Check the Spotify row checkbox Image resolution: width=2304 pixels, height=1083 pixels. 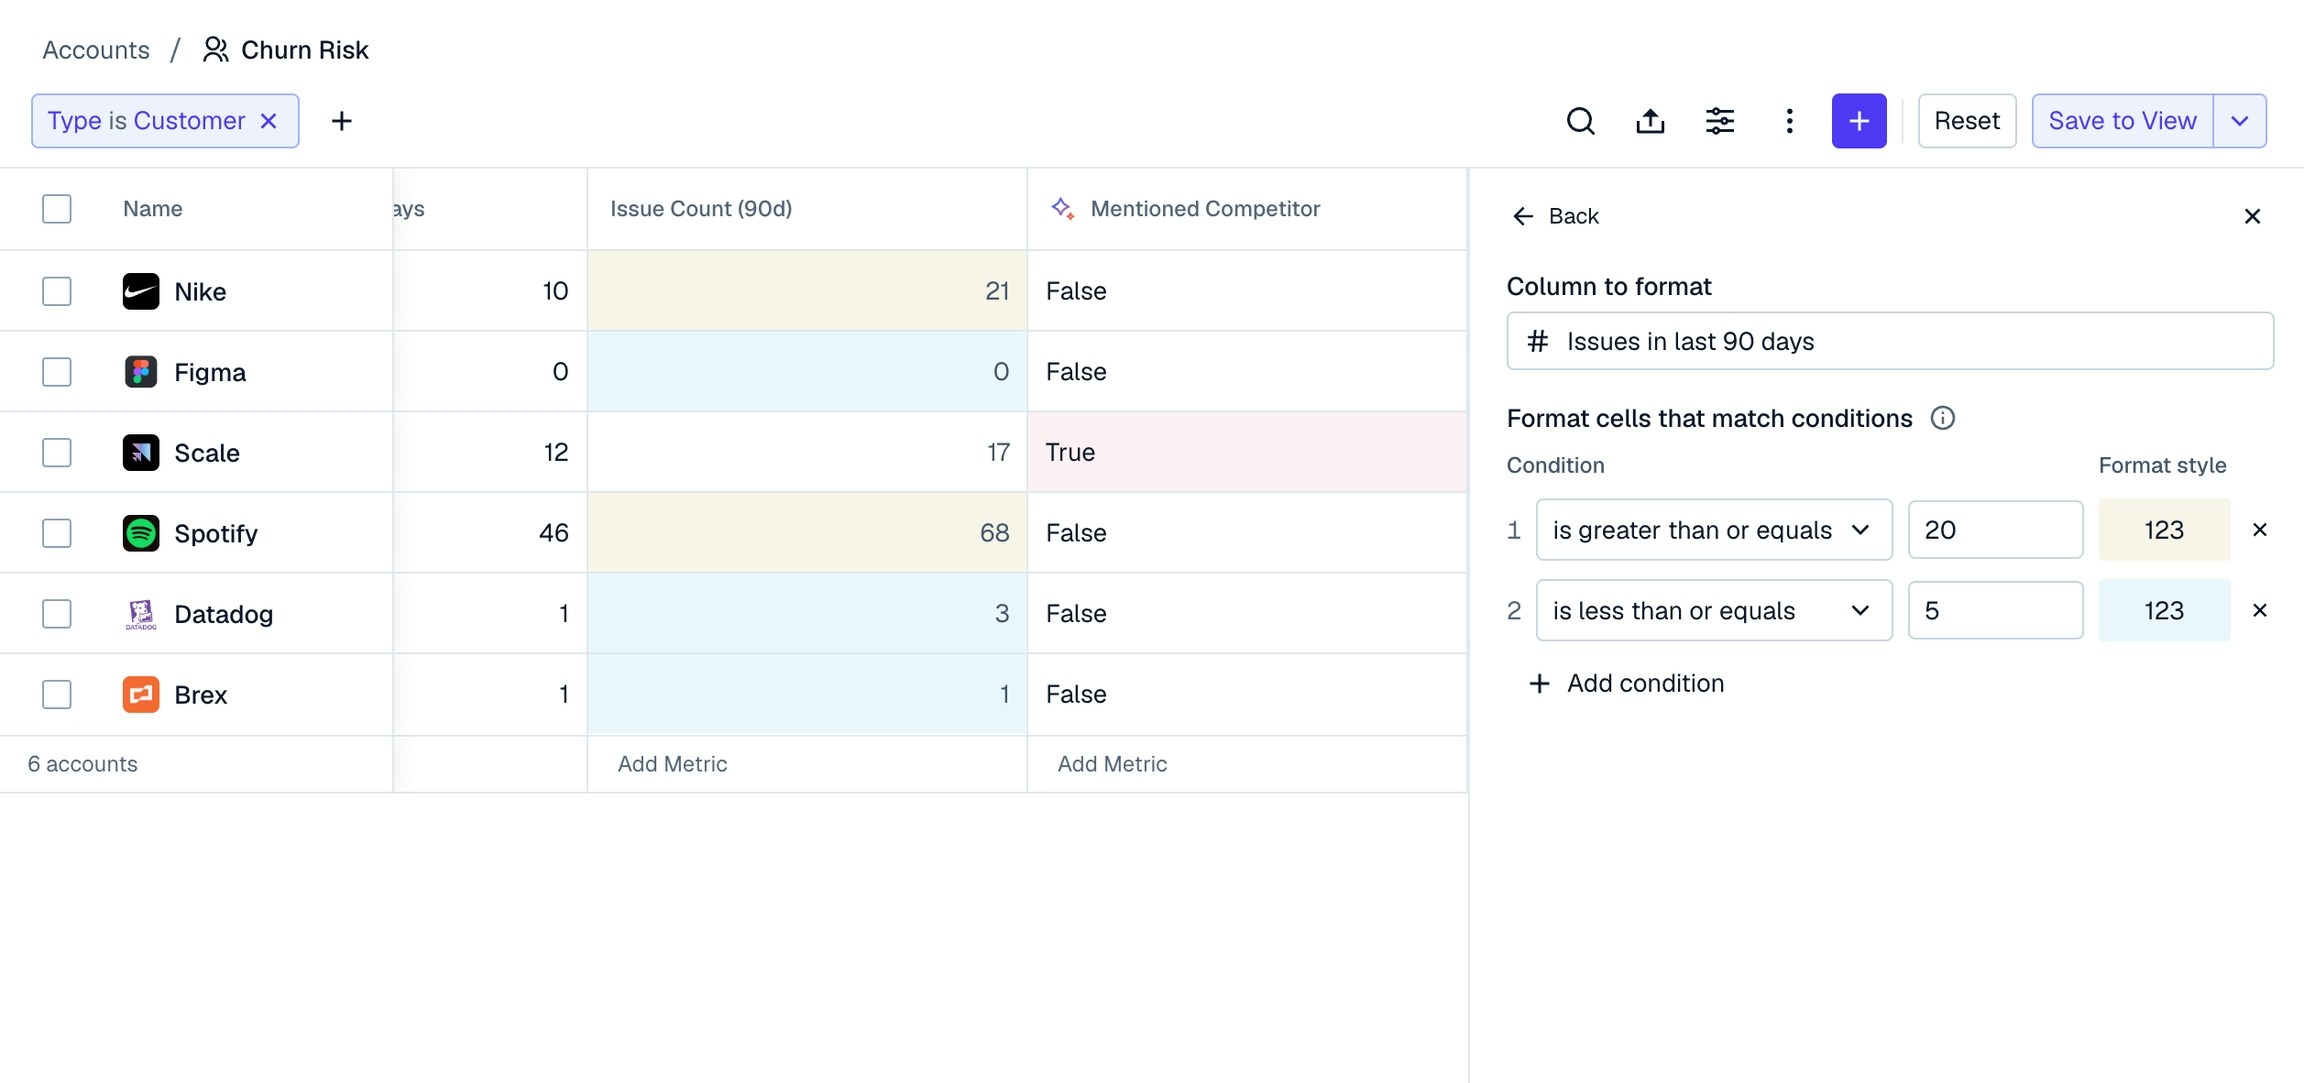pos(57,533)
